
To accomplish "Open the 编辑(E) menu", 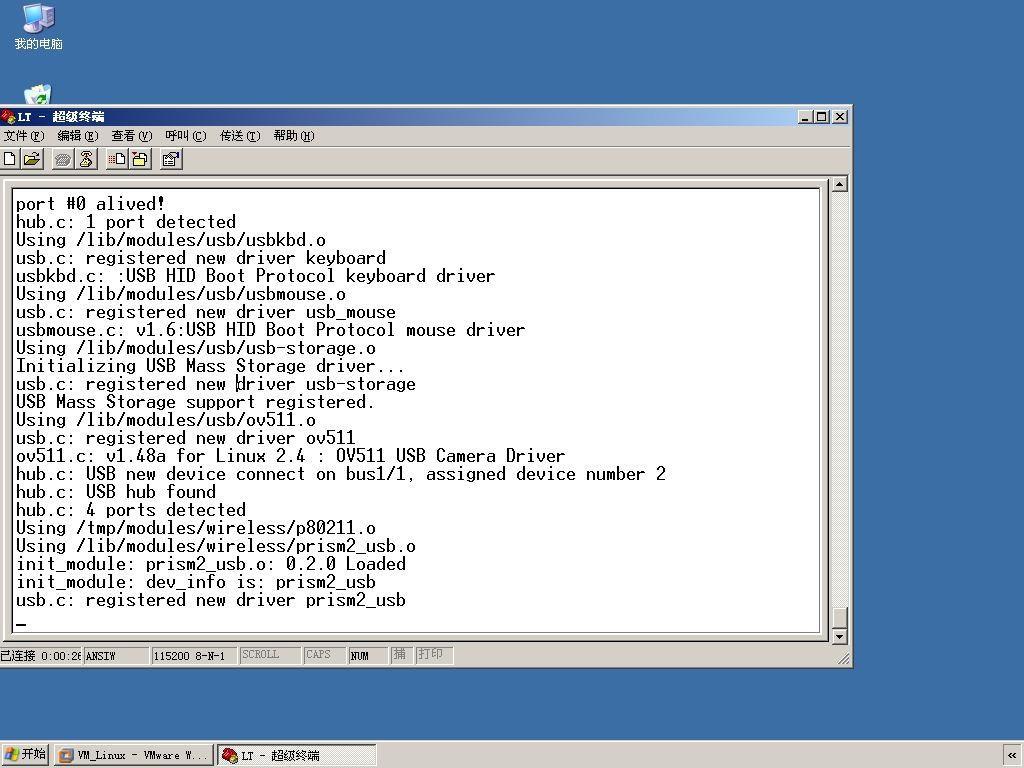I will tap(78, 136).
